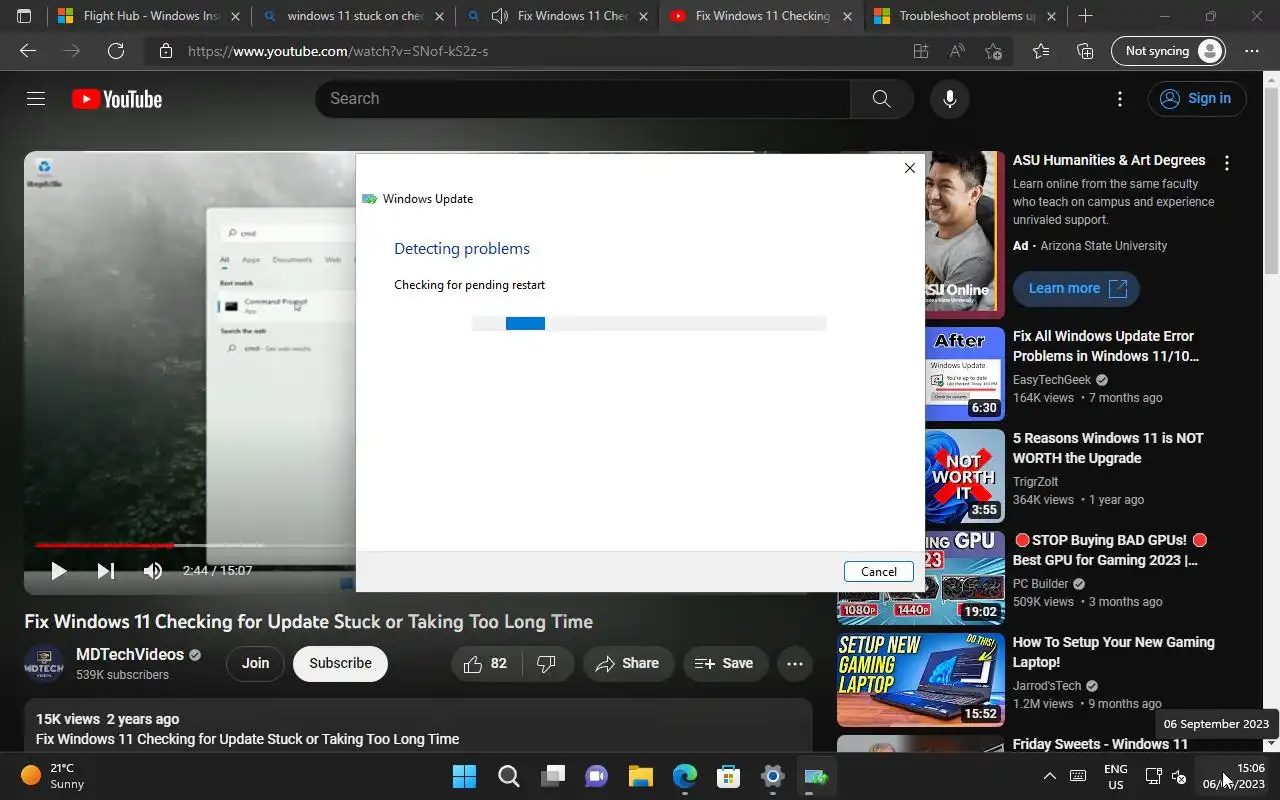Switch to muted Fix Windows 11 Che tab
This screenshot has width=1280, height=800.
click(x=557, y=16)
